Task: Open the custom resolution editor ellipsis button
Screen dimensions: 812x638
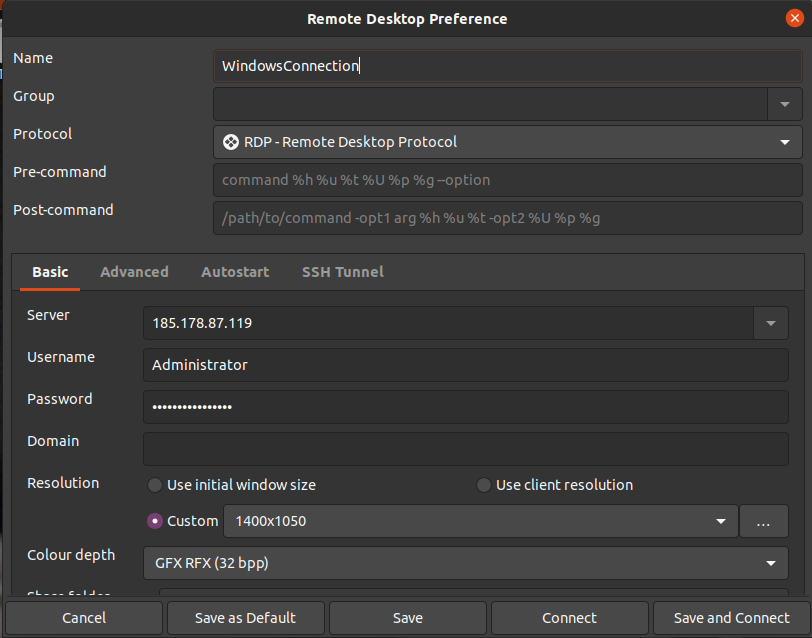Action: click(763, 522)
